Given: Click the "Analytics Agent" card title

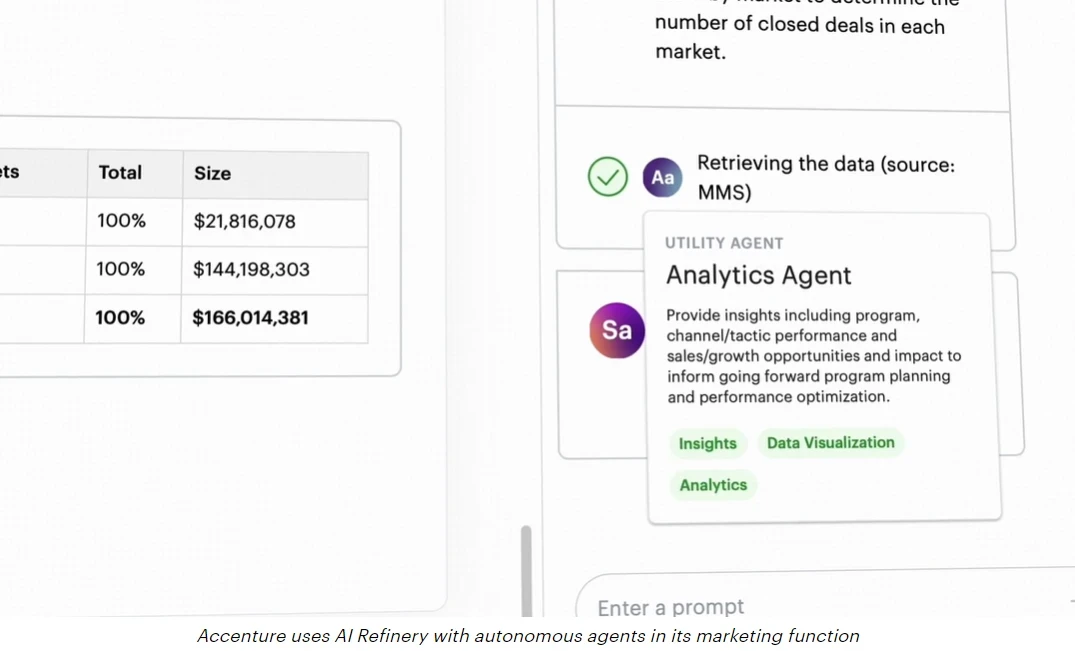Looking at the screenshot, I should point(758,275).
